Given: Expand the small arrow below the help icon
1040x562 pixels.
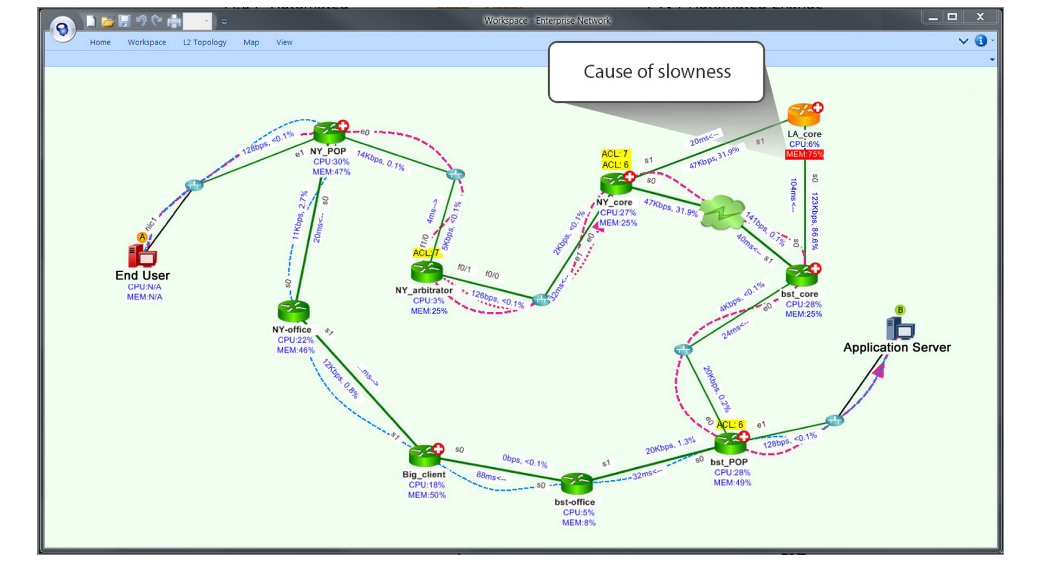Looking at the screenshot, I should (x=992, y=60).
